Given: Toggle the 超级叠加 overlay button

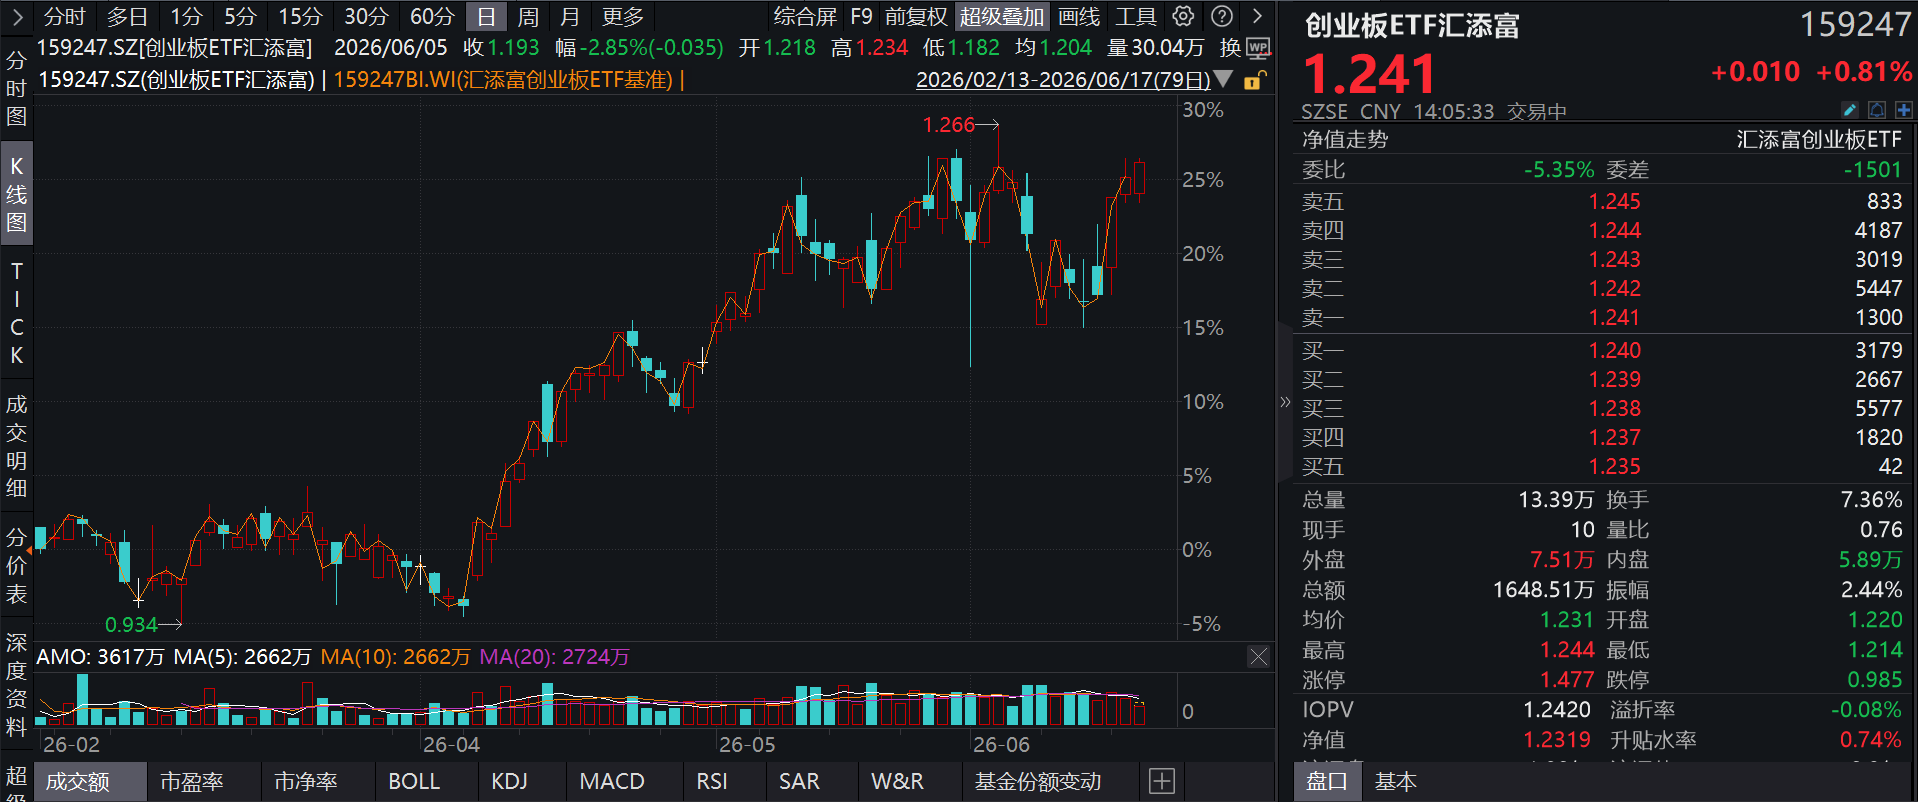Looking at the screenshot, I should pos(1002,17).
